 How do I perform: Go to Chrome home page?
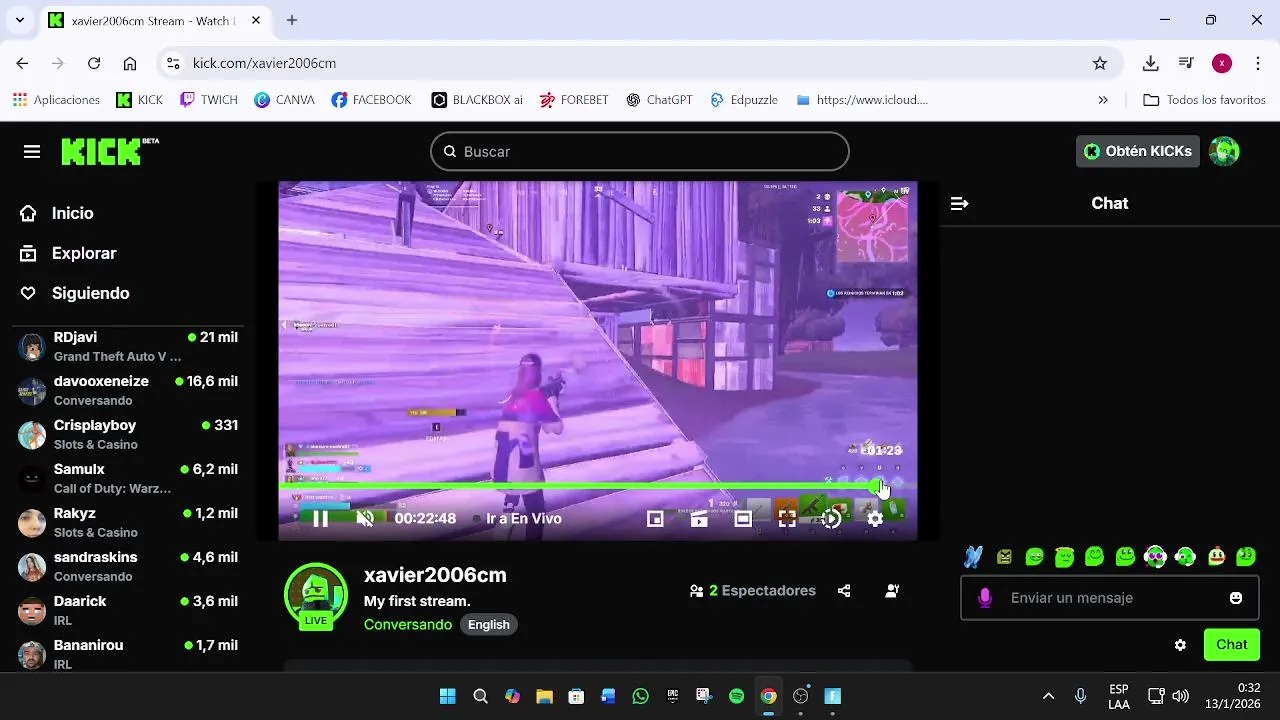(130, 63)
